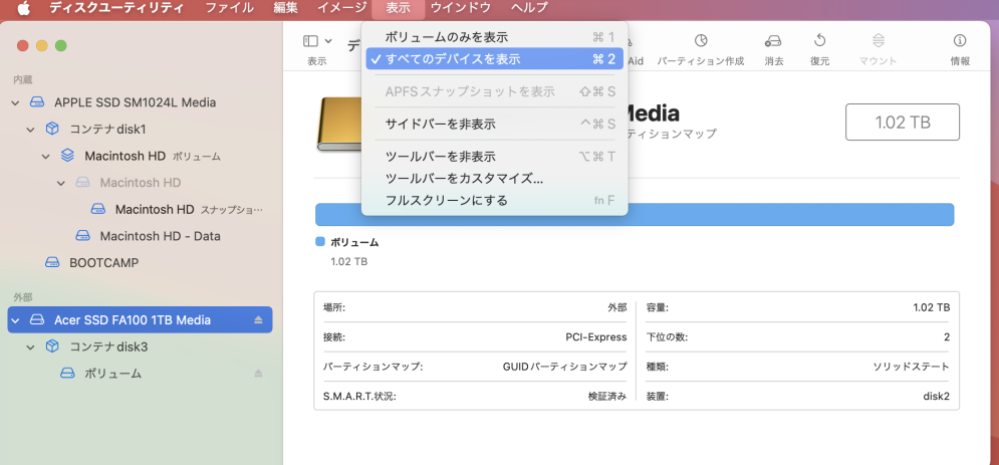Open the ヘルプ menu
Viewport: 999px width, 465px height.
pos(529,8)
